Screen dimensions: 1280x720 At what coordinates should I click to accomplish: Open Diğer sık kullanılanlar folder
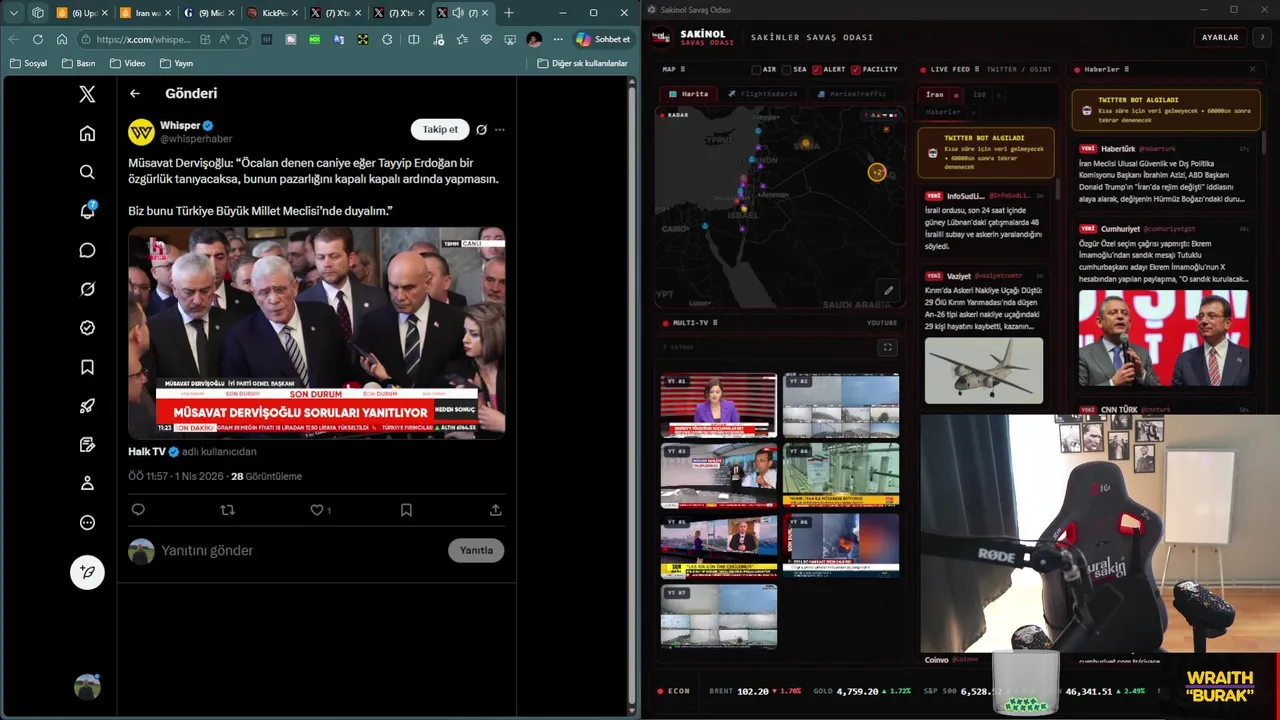click(582, 63)
